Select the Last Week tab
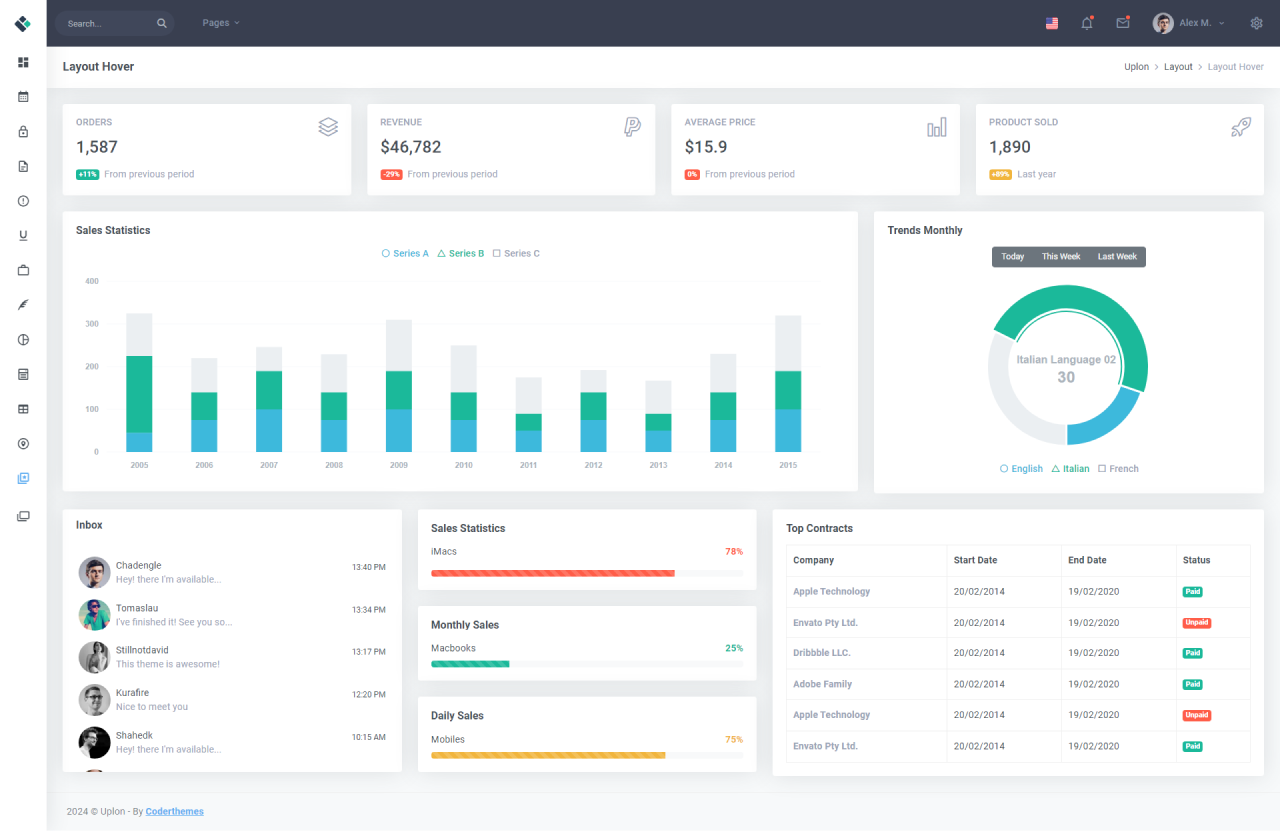The height and width of the screenshot is (831, 1280). pos(1117,257)
